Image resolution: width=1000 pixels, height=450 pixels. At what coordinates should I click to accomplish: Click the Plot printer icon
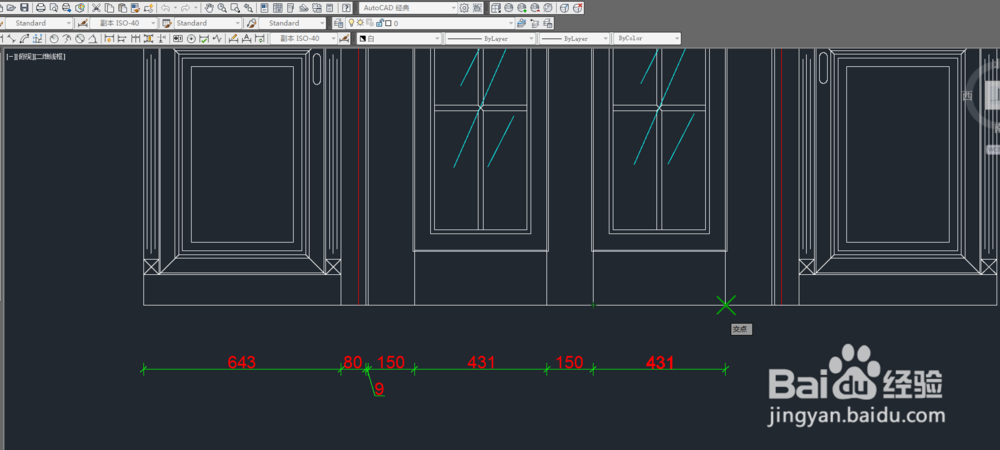point(41,8)
